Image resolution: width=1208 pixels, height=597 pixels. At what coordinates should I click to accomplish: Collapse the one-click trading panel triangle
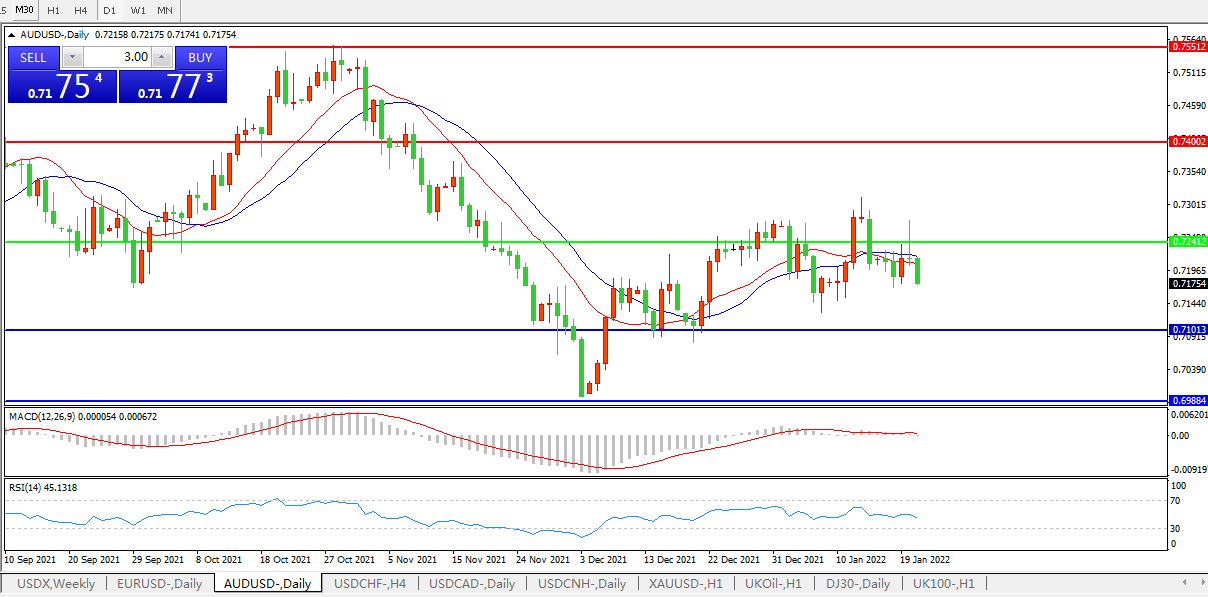point(12,35)
